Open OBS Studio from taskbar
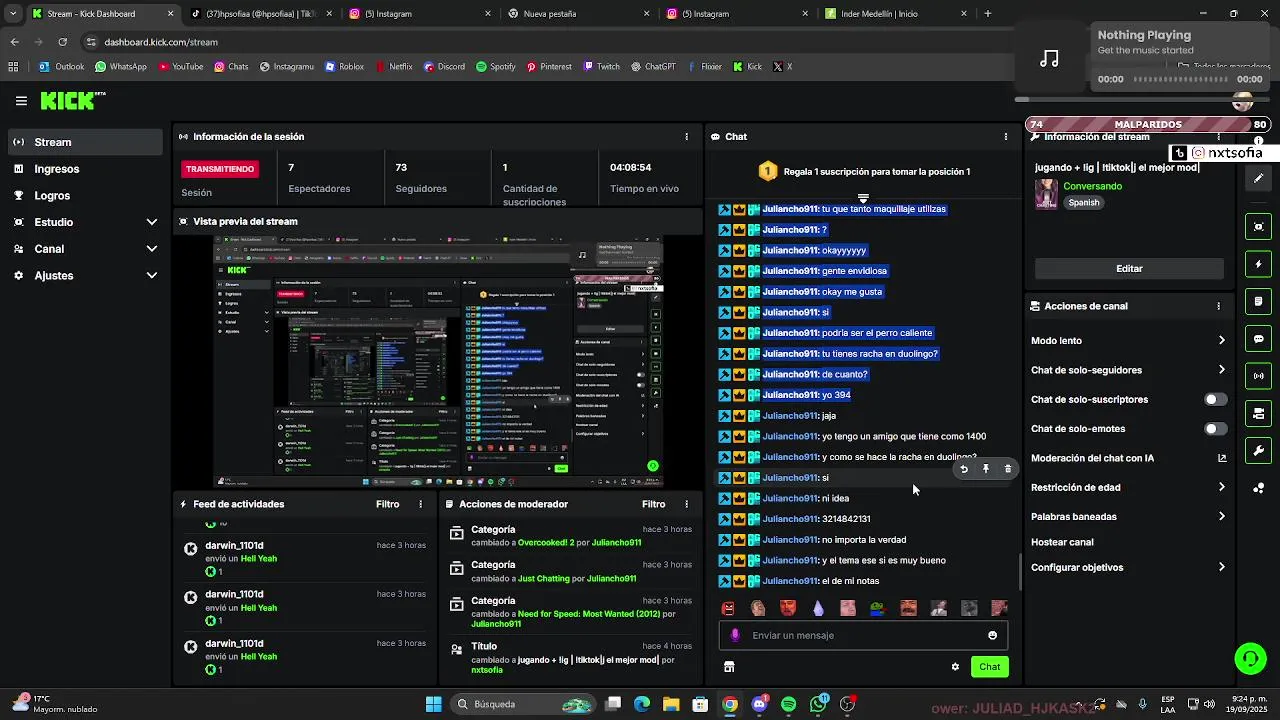The image size is (1280, 720). click(848, 704)
